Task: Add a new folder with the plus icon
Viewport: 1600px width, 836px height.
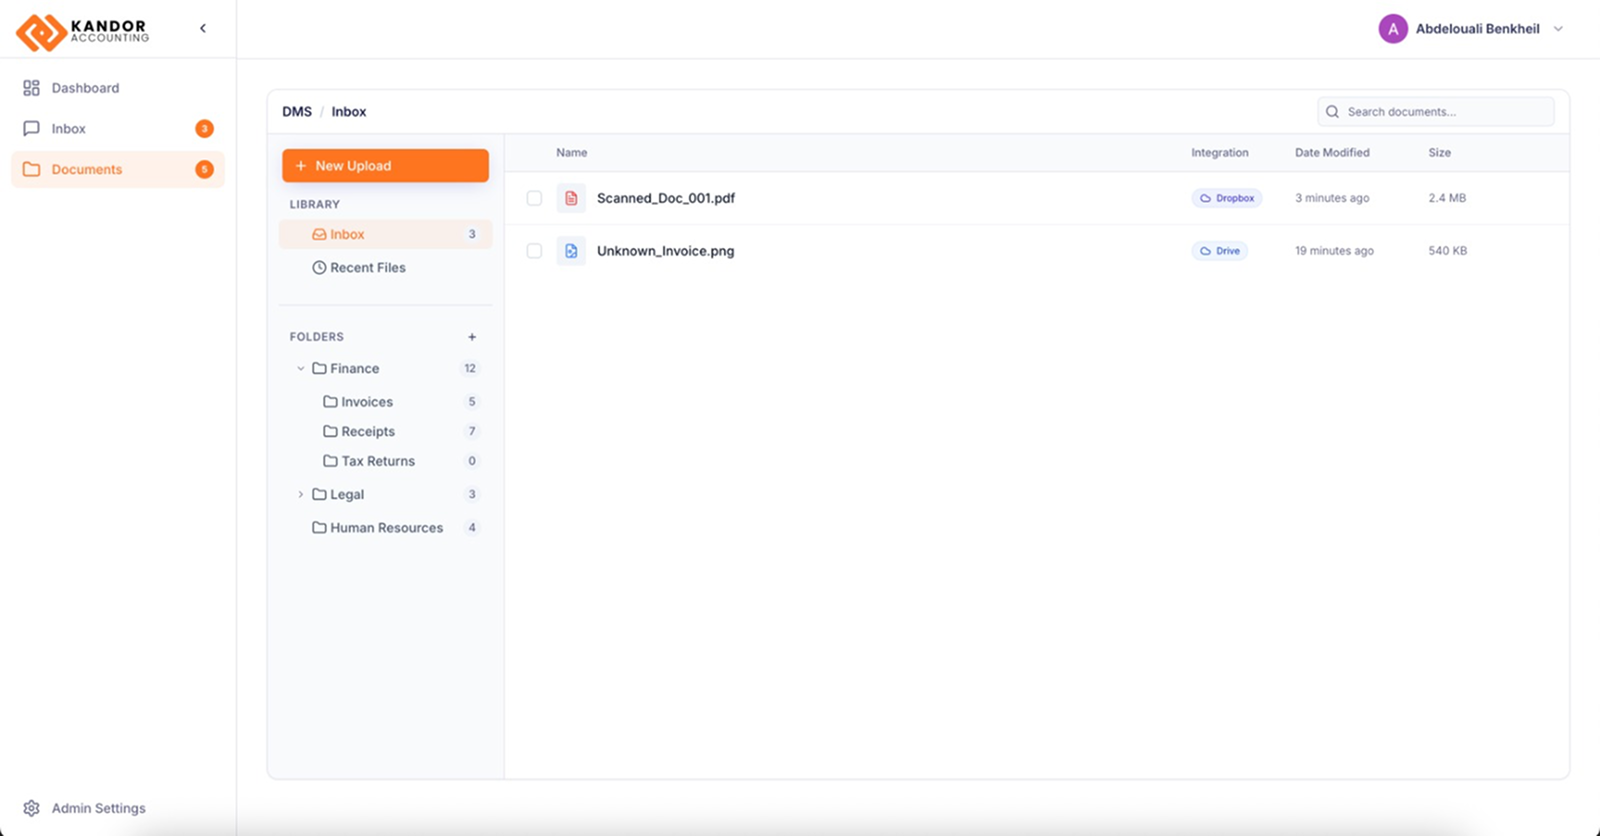Action: tap(472, 337)
